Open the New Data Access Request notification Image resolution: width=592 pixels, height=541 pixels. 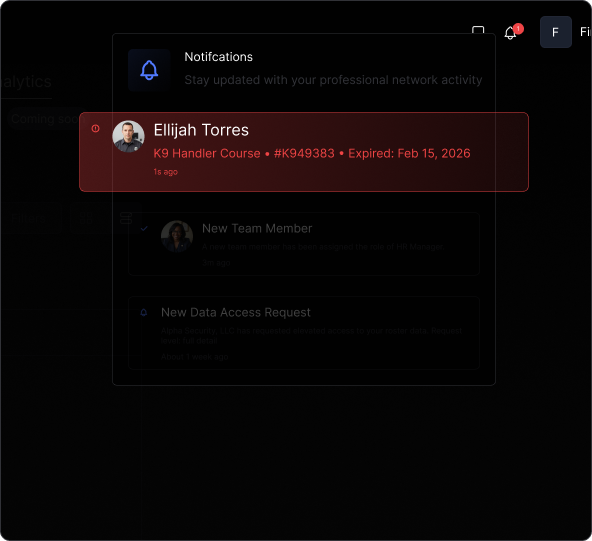(x=304, y=333)
